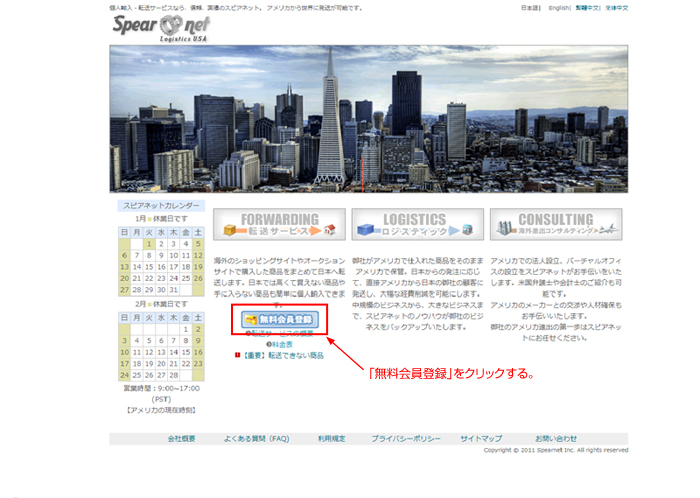Open the FORWARDING 転送サービス banner
This screenshot has height=498, width=700.
pyautogui.click(x=279, y=224)
